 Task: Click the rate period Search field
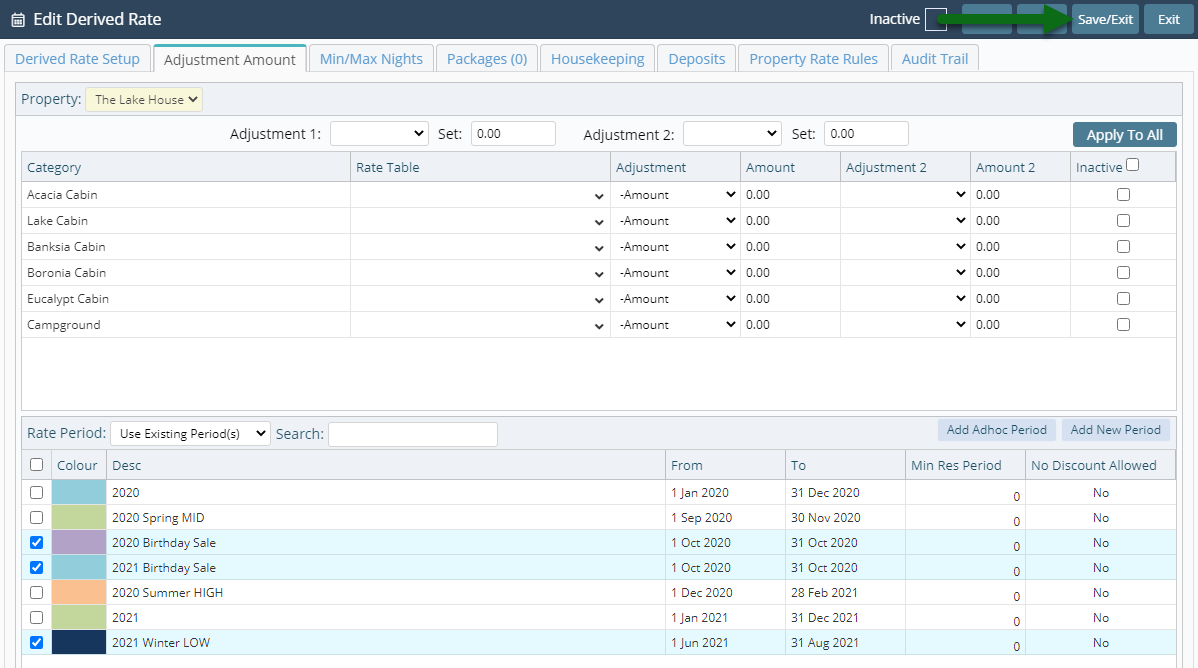tap(413, 434)
